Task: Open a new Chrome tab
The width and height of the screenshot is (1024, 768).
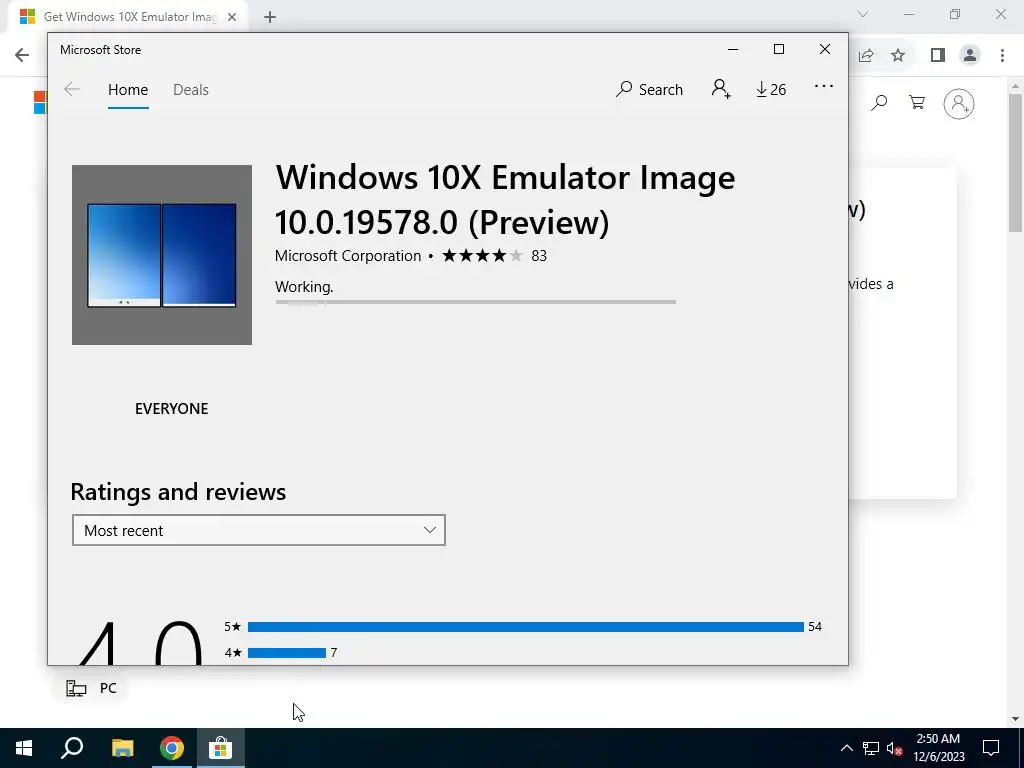Action: pyautogui.click(x=270, y=18)
